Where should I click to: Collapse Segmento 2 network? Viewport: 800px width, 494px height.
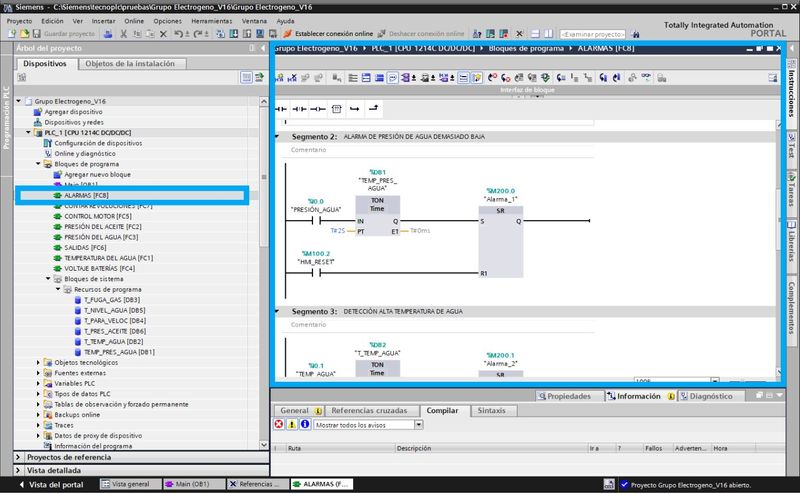[x=278, y=137]
